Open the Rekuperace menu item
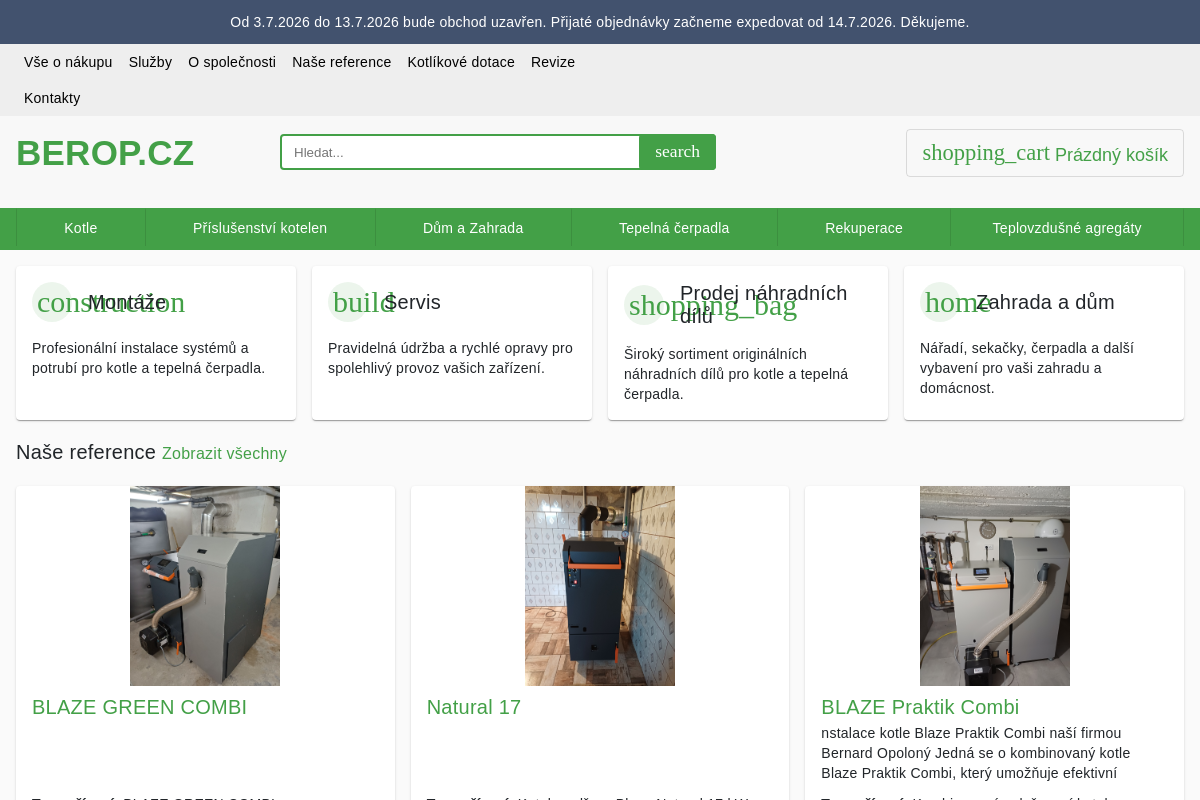This screenshot has height=800, width=1200. coord(864,228)
